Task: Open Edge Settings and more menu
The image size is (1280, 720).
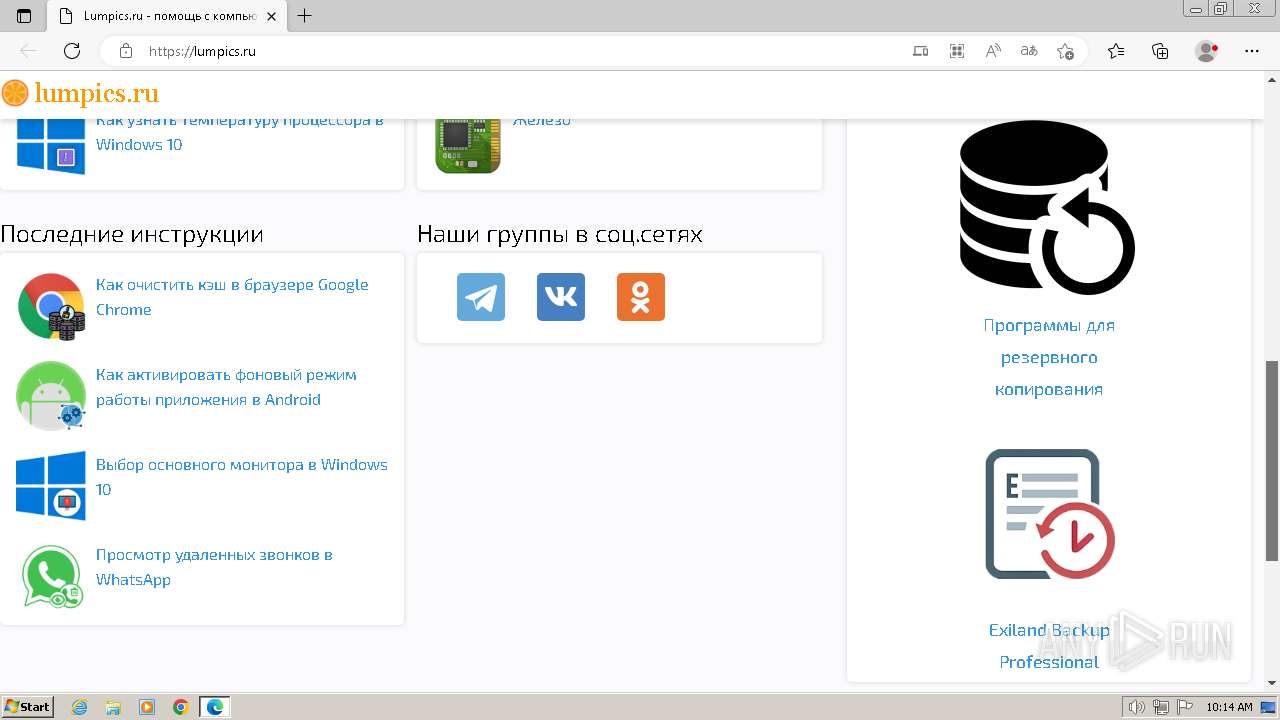Action: [x=1252, y=51]
